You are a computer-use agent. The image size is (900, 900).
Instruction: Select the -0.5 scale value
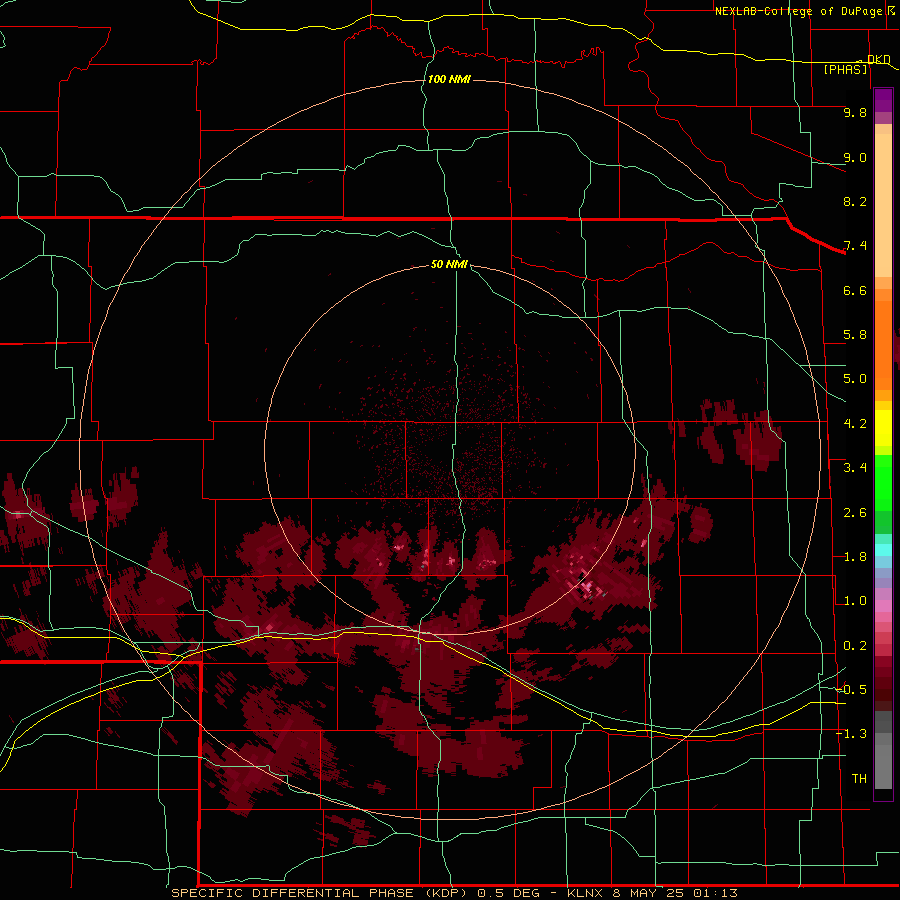(852, 690)
